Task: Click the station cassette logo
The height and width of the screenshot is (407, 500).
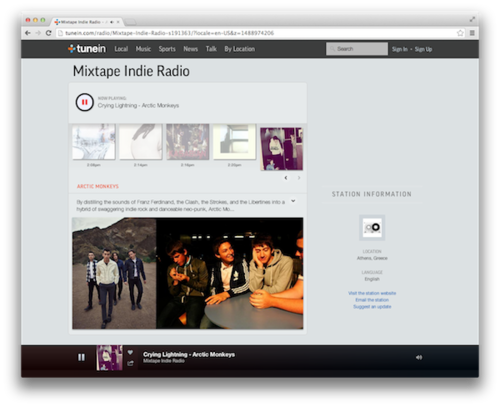Action: (x=372, y=227)
